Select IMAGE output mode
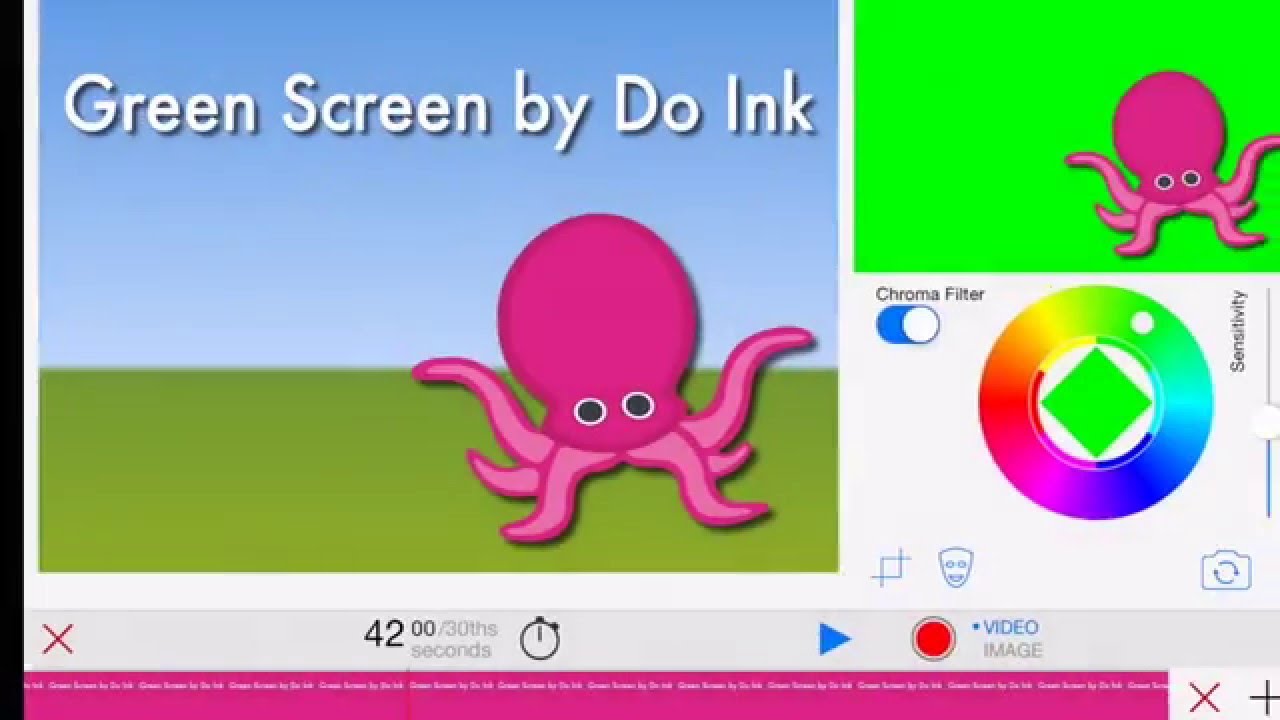 pyautogui.click(x=1012, y=650)
